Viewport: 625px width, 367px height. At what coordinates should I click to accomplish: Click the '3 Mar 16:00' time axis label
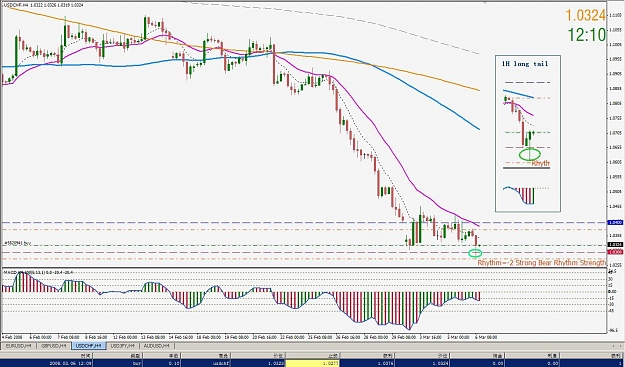click(430, 337)
